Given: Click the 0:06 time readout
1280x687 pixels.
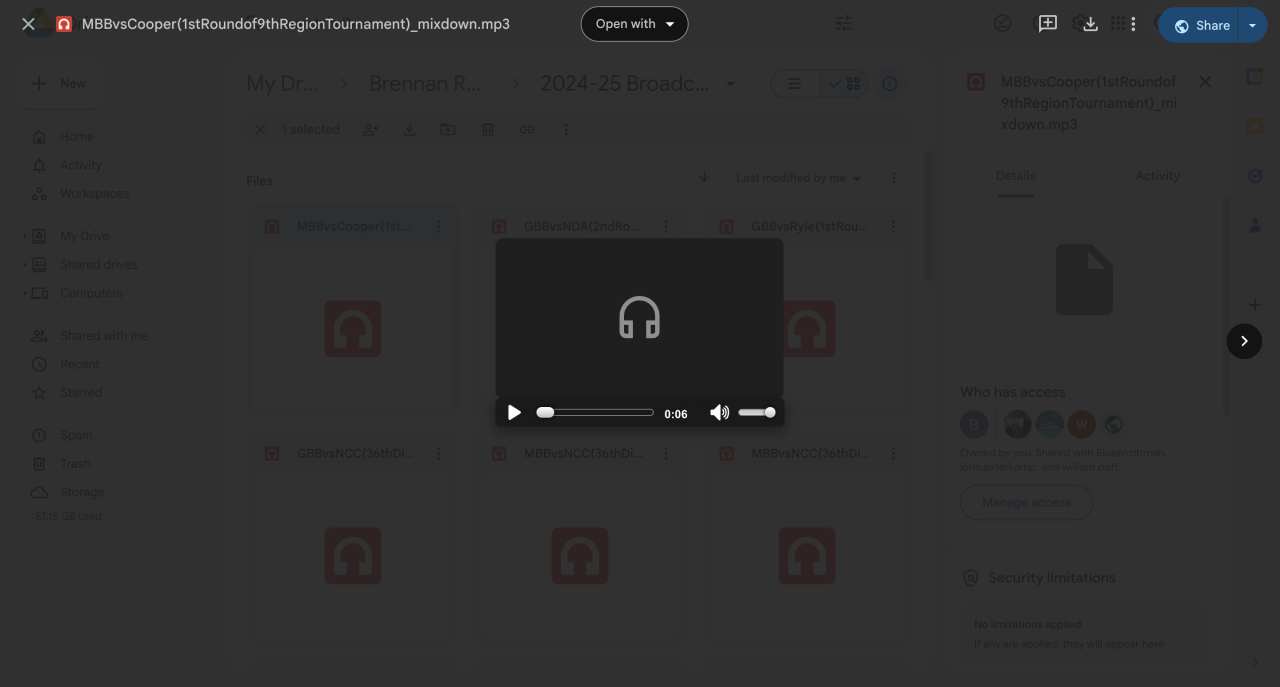Looking at the screenshot, I should pyautogui.click(x=676, y=414).
